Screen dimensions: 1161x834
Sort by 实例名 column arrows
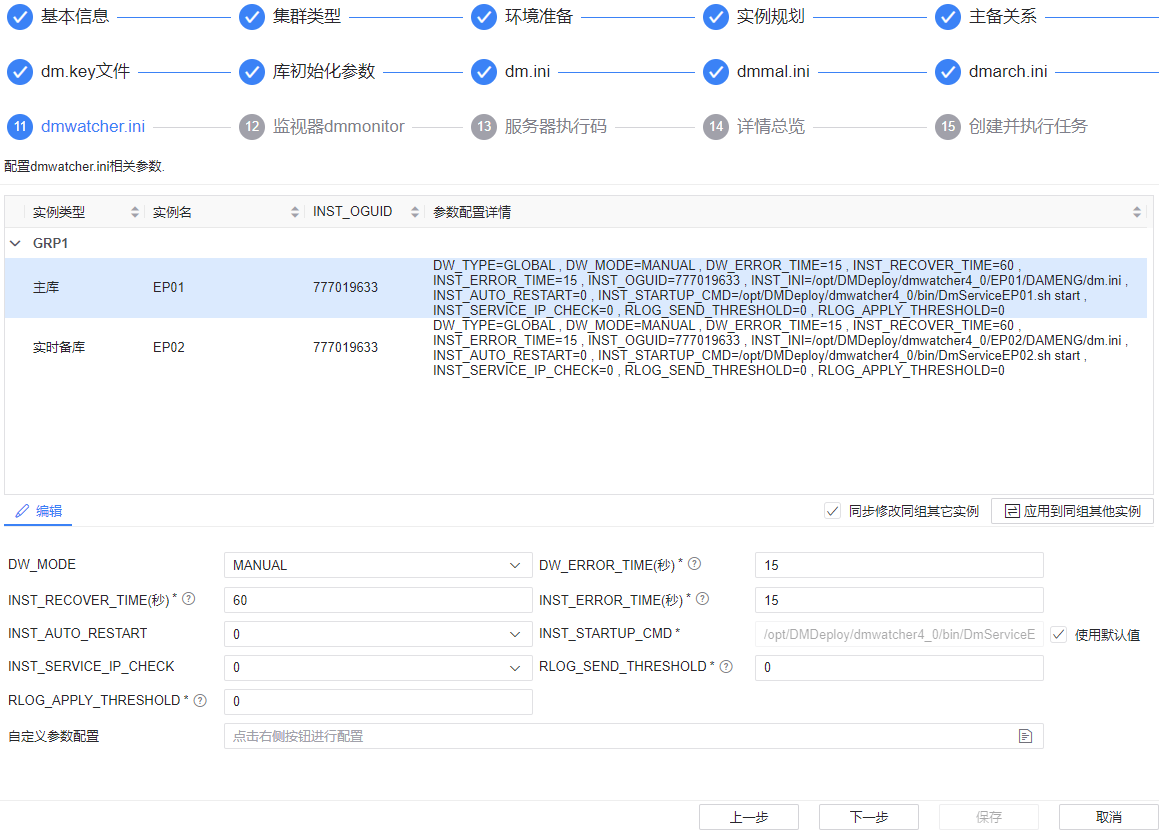pyautogui.click(x=295, y=213)
